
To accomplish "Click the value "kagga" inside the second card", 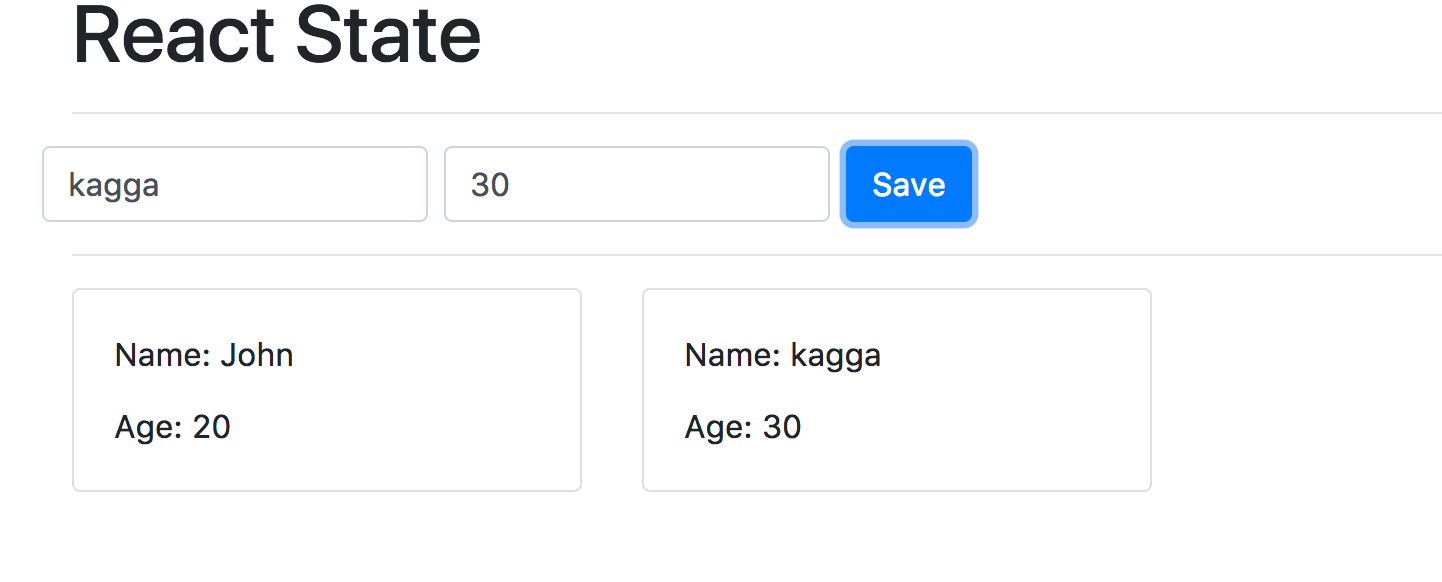I will point(836,356).
